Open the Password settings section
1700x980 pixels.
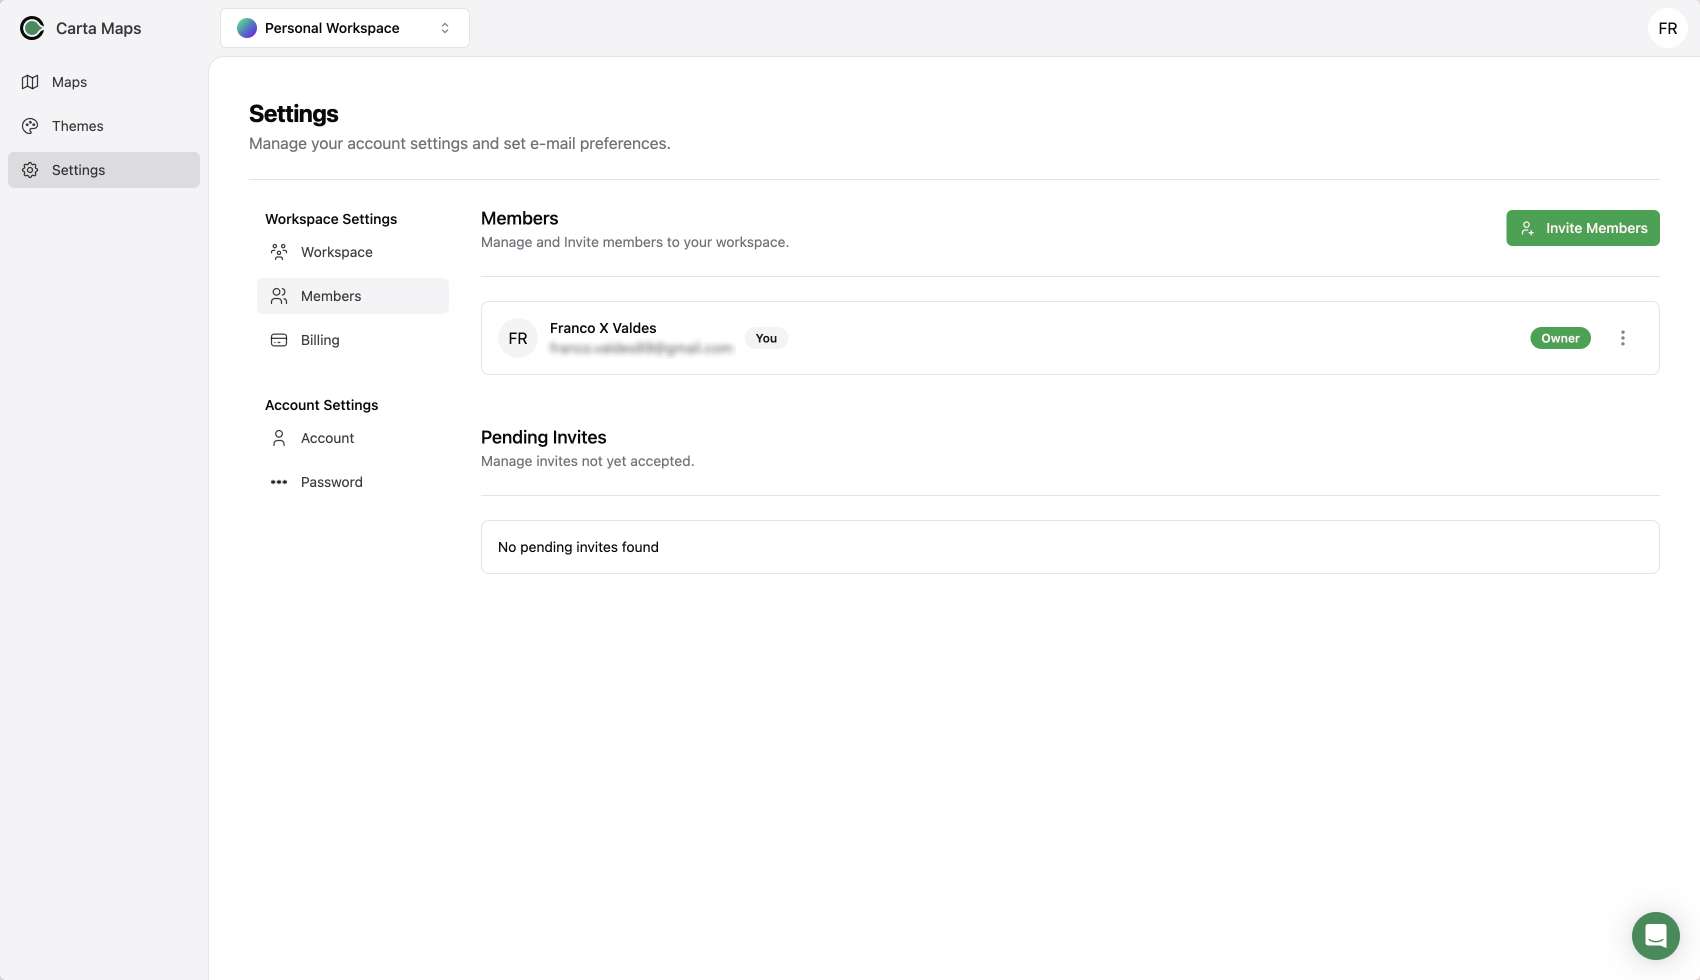pyautogui.click(x=331, y=482)
